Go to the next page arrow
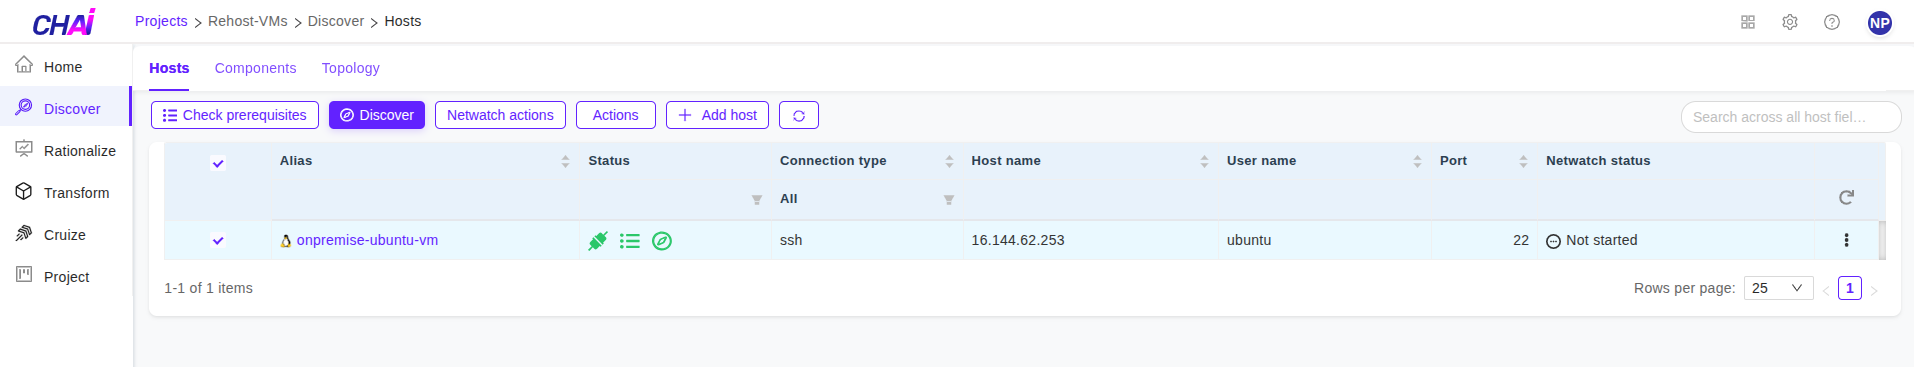 pos(1874,290)
